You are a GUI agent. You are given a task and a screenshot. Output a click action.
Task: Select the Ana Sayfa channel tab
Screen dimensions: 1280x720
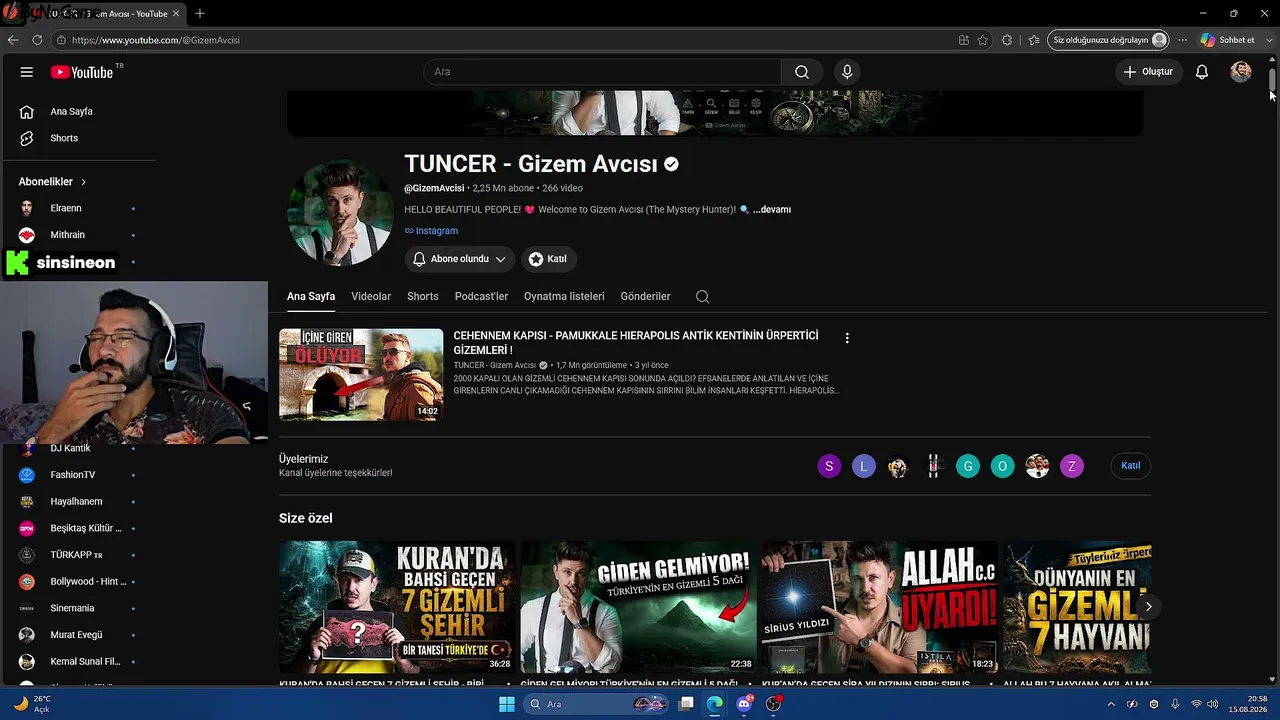311,297
